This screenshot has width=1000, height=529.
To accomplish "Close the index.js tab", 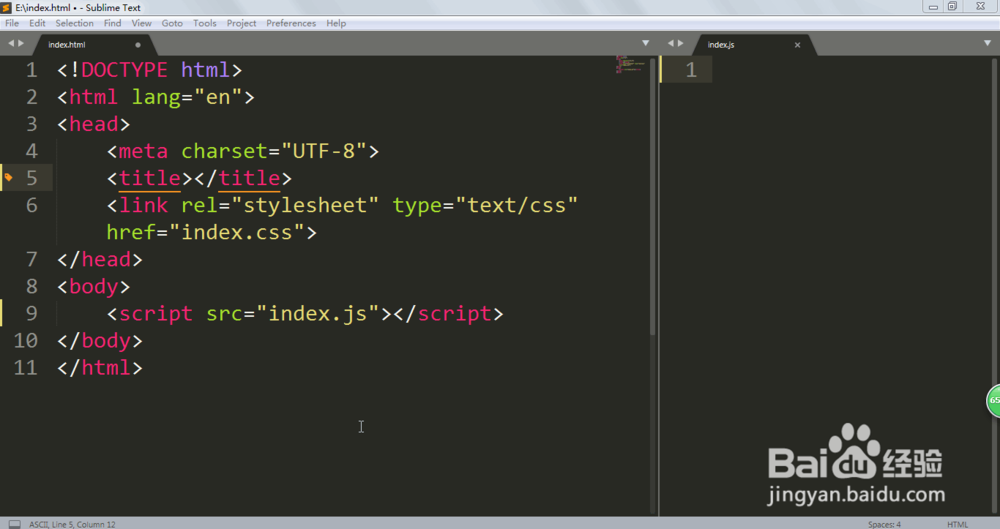I will [797, 45].
